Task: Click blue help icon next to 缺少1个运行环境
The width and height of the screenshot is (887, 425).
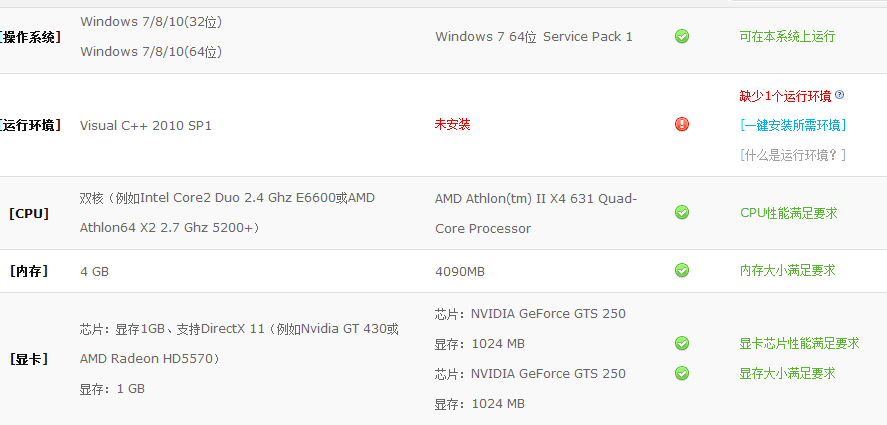Action: coord(839,95)
